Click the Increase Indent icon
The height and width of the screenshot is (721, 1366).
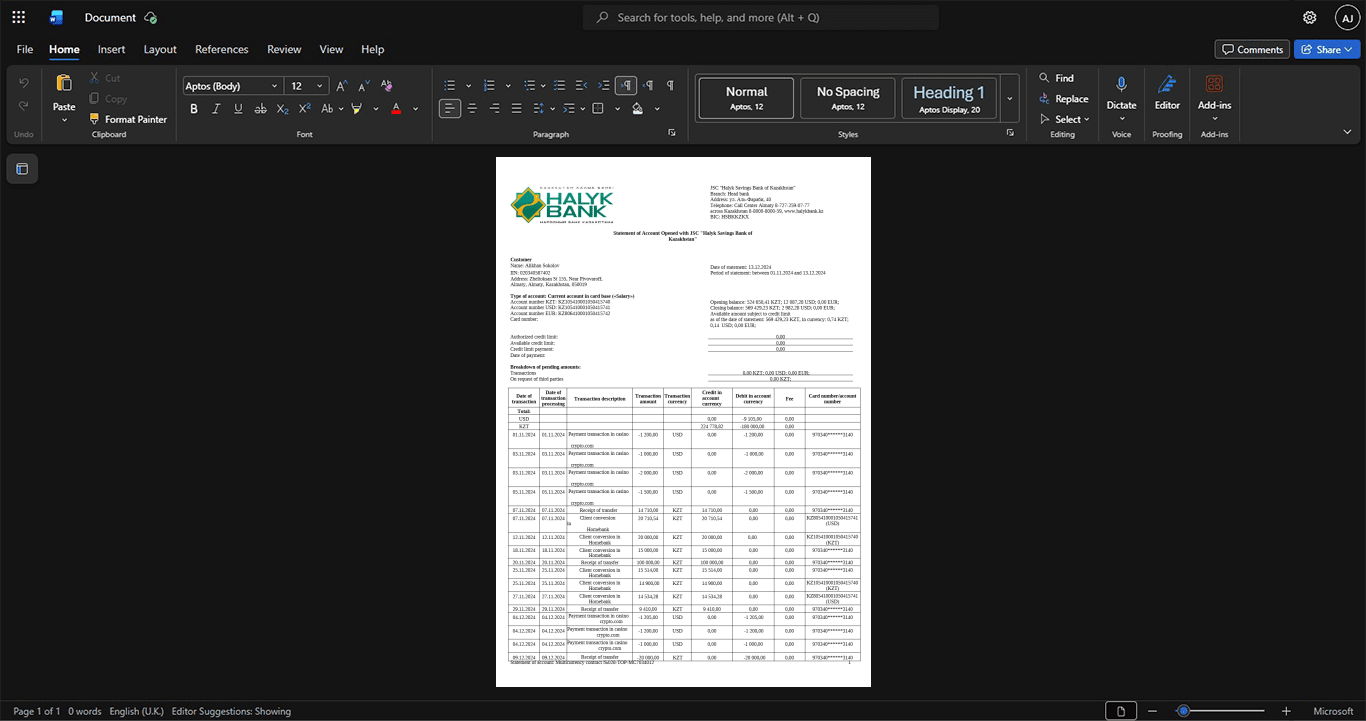pyautogui.click(x=603, y=86)
